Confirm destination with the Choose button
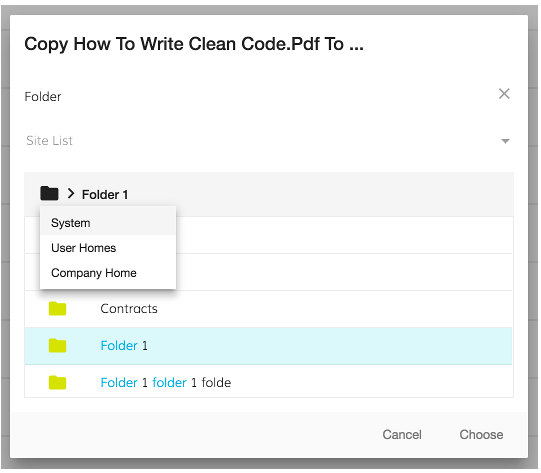 pyautogui.click(x=481, y=435)
